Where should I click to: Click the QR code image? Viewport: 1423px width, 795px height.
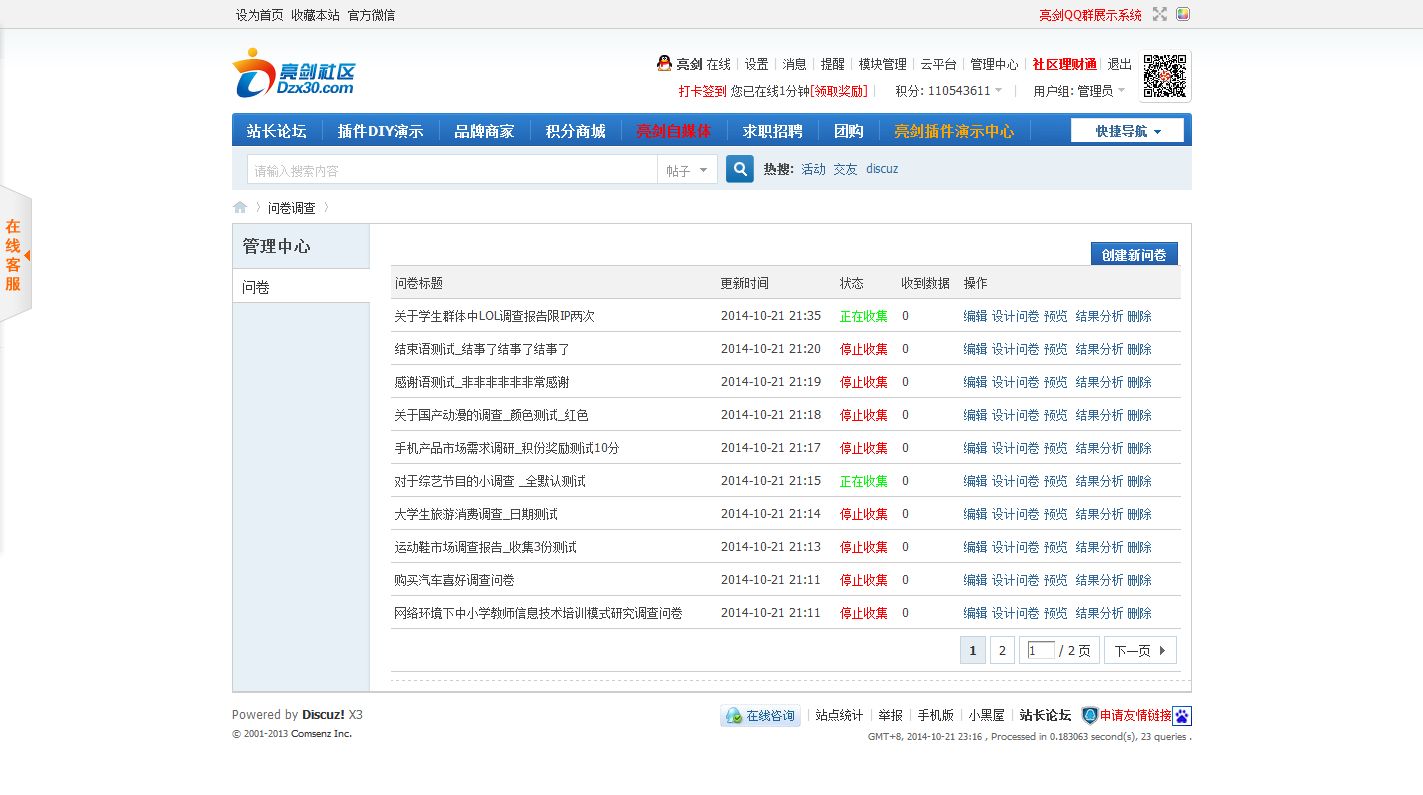(x=1165, y=76)
